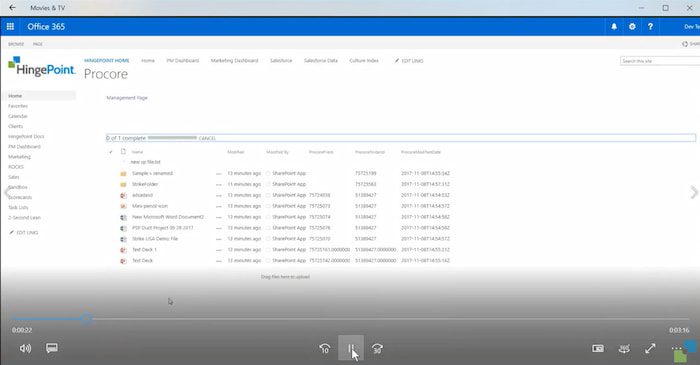
Task: Click the folder icon for Sample + renamed
Action: tap(123, 174)
